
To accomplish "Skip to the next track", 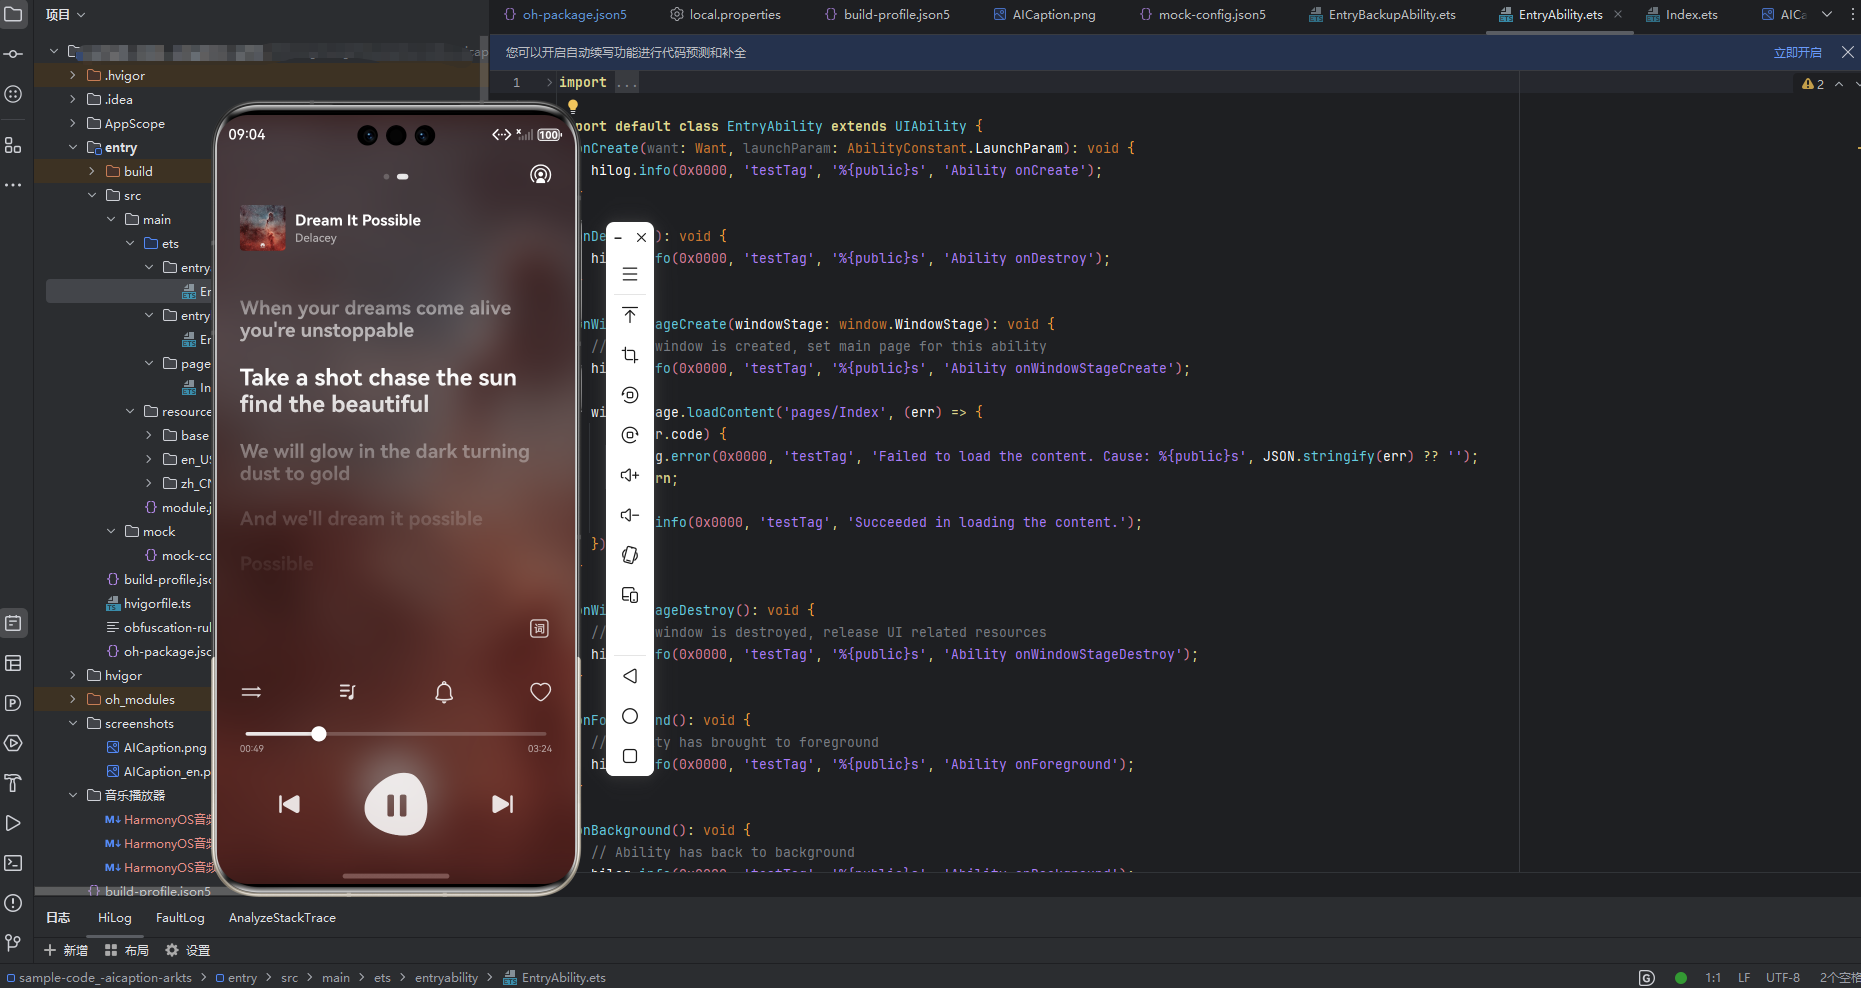I will coord(502,804).
